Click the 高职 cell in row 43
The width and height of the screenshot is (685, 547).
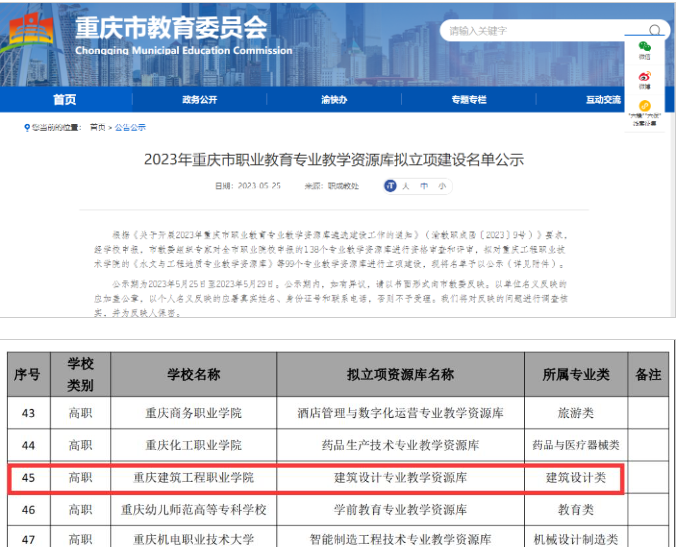(x=80, y=413)
